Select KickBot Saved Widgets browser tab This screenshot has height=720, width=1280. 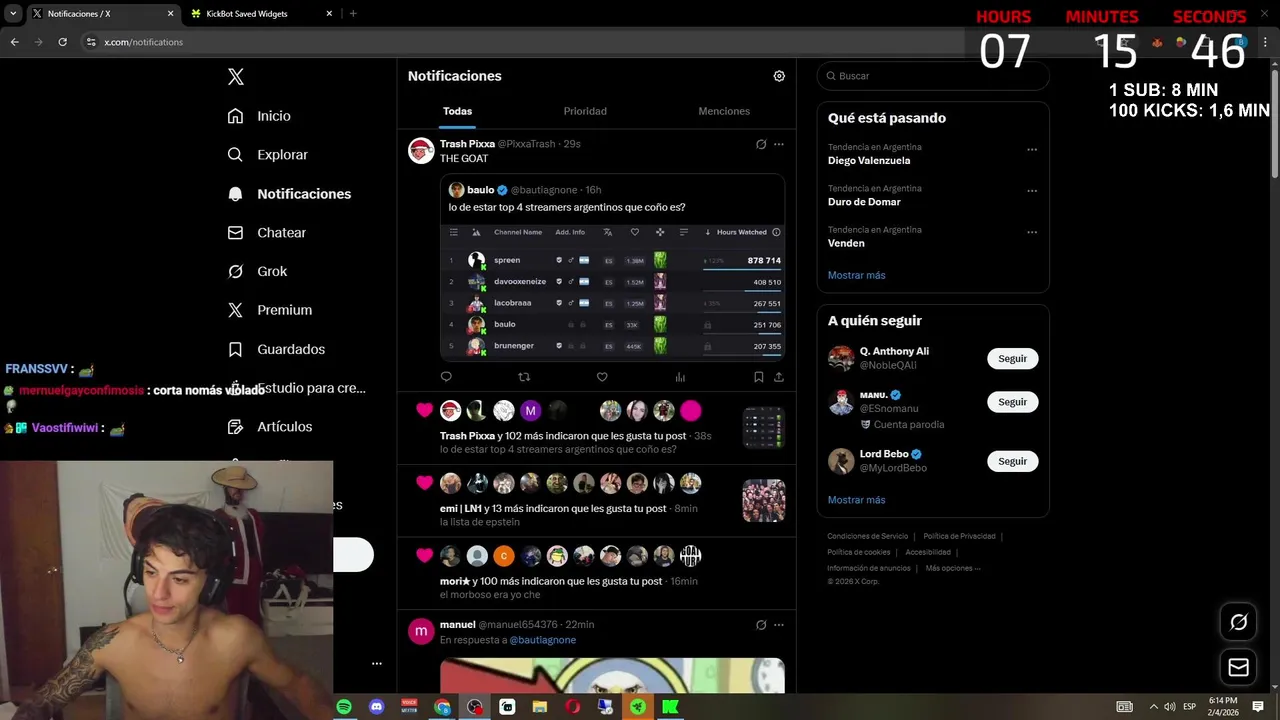click(x=262, y=14)
